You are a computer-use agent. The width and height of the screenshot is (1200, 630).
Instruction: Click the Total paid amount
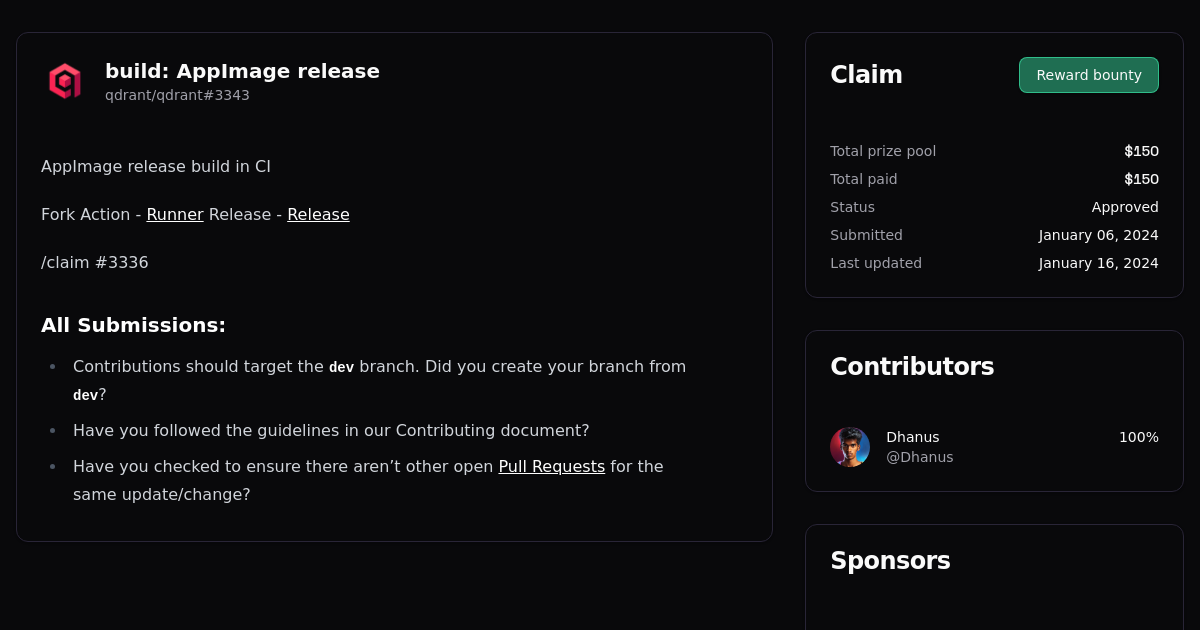[1141, 179]
